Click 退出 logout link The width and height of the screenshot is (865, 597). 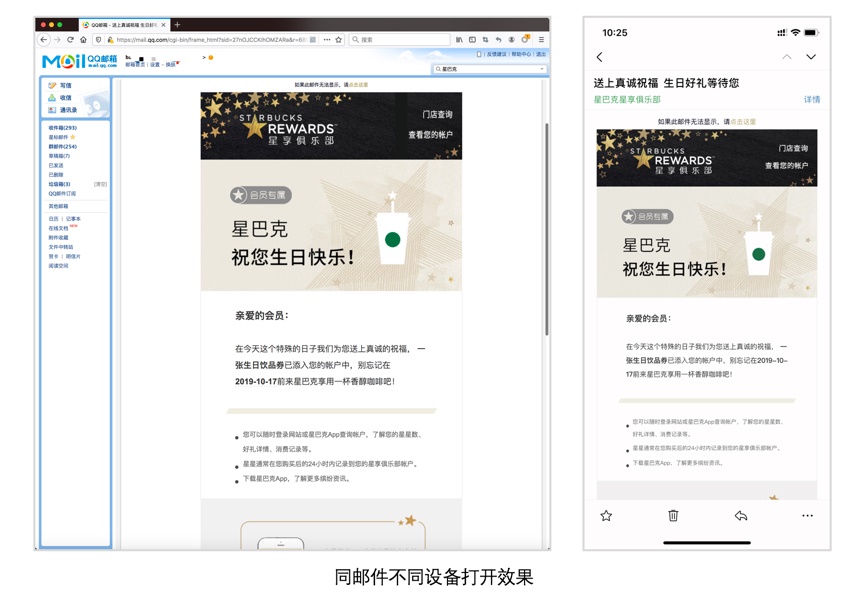pos(541,54)
